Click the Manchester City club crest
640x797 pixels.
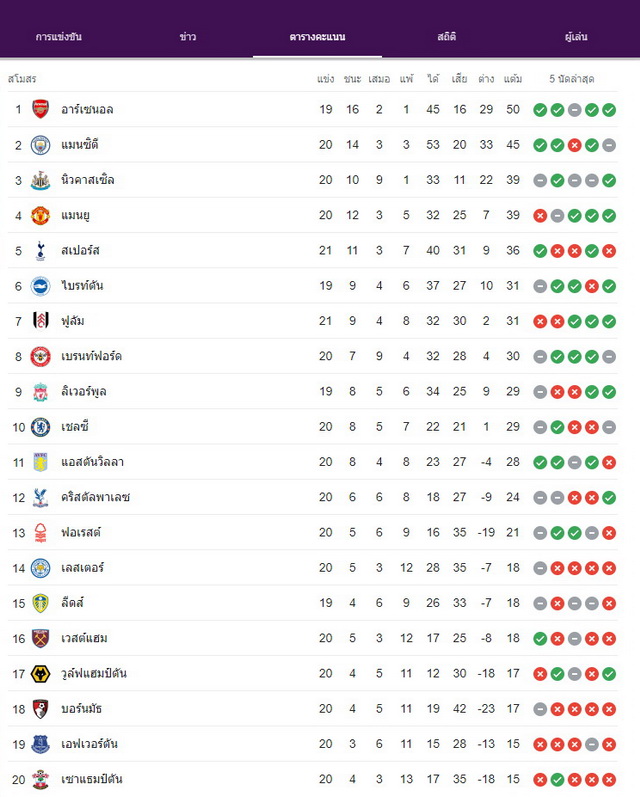[x=40, y=145]
